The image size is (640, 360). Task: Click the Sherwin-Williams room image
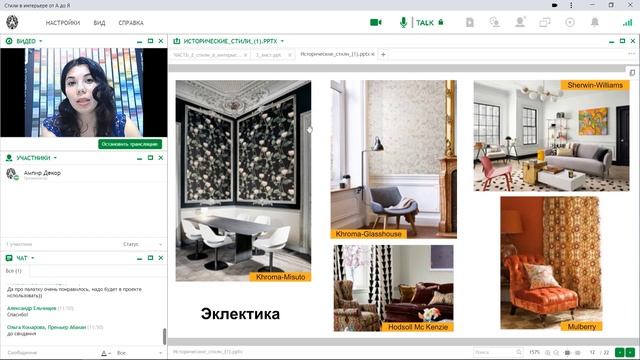[x=551, y=136]
